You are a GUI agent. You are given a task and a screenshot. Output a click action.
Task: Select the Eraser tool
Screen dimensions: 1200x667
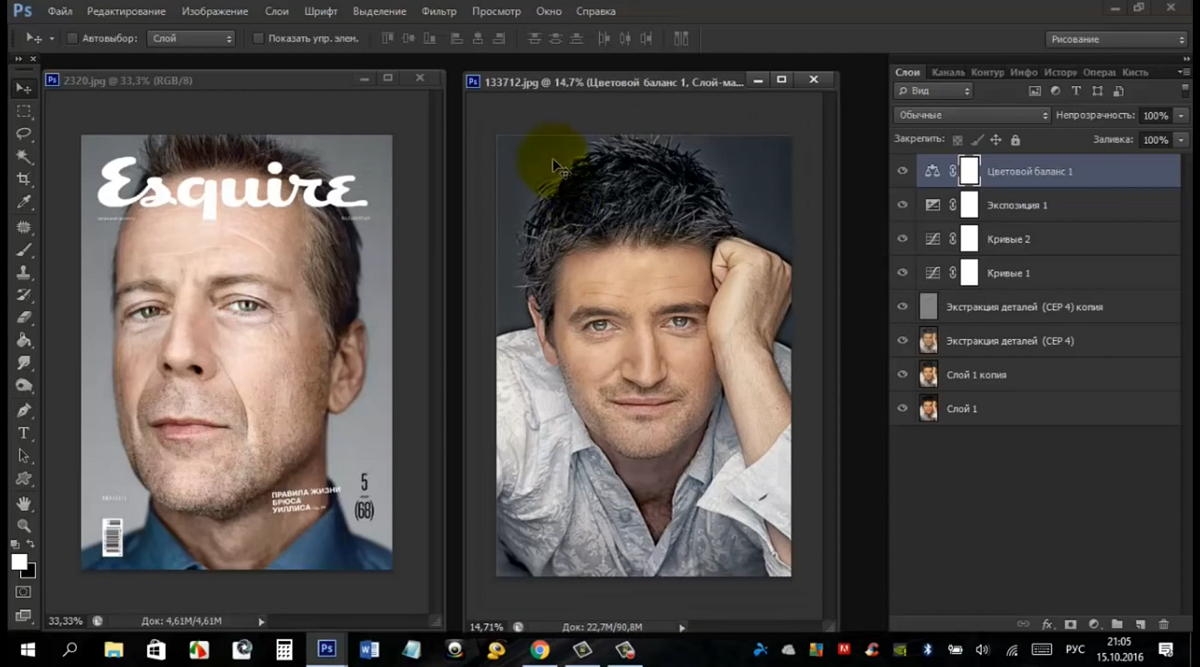pyautogui.click(x=24, y=318)
